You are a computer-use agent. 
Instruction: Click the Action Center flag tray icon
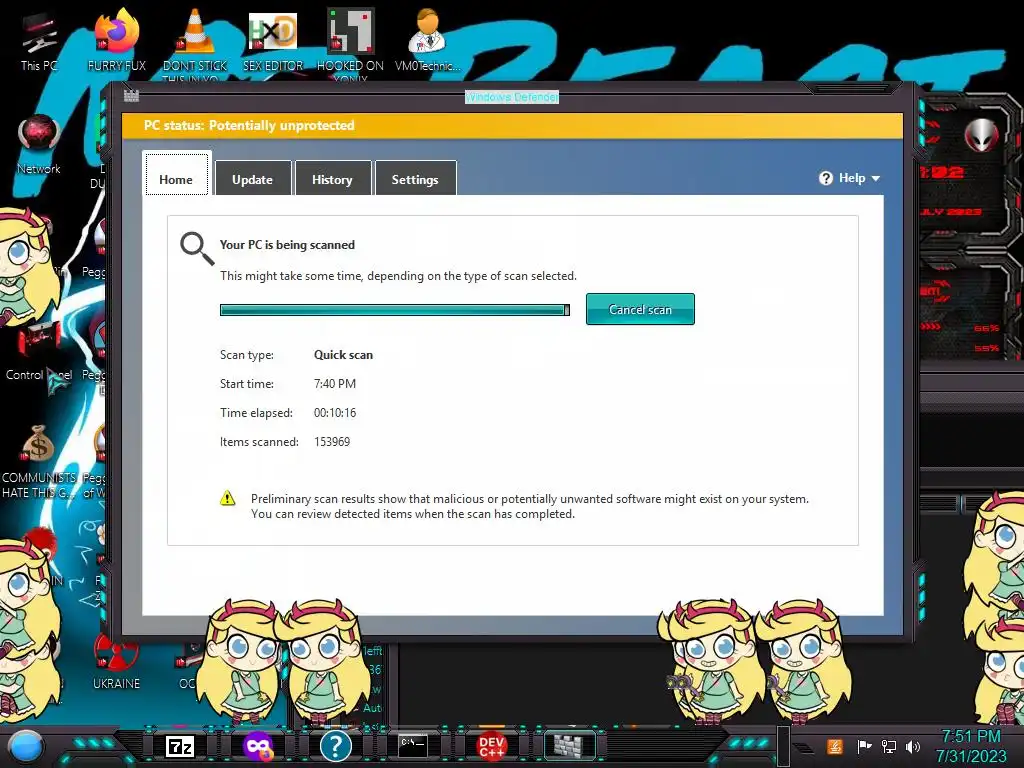864,746
